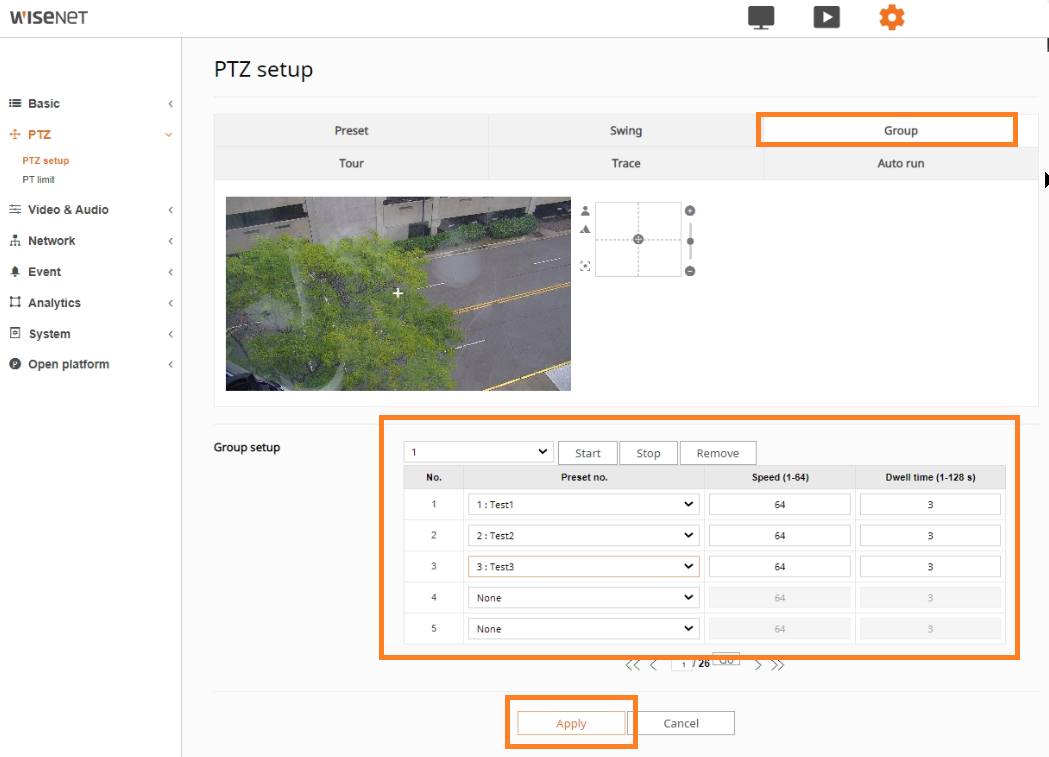The image size is (1049, 757).
Task: Click the Cancel button
Action: tap(681, 723)
